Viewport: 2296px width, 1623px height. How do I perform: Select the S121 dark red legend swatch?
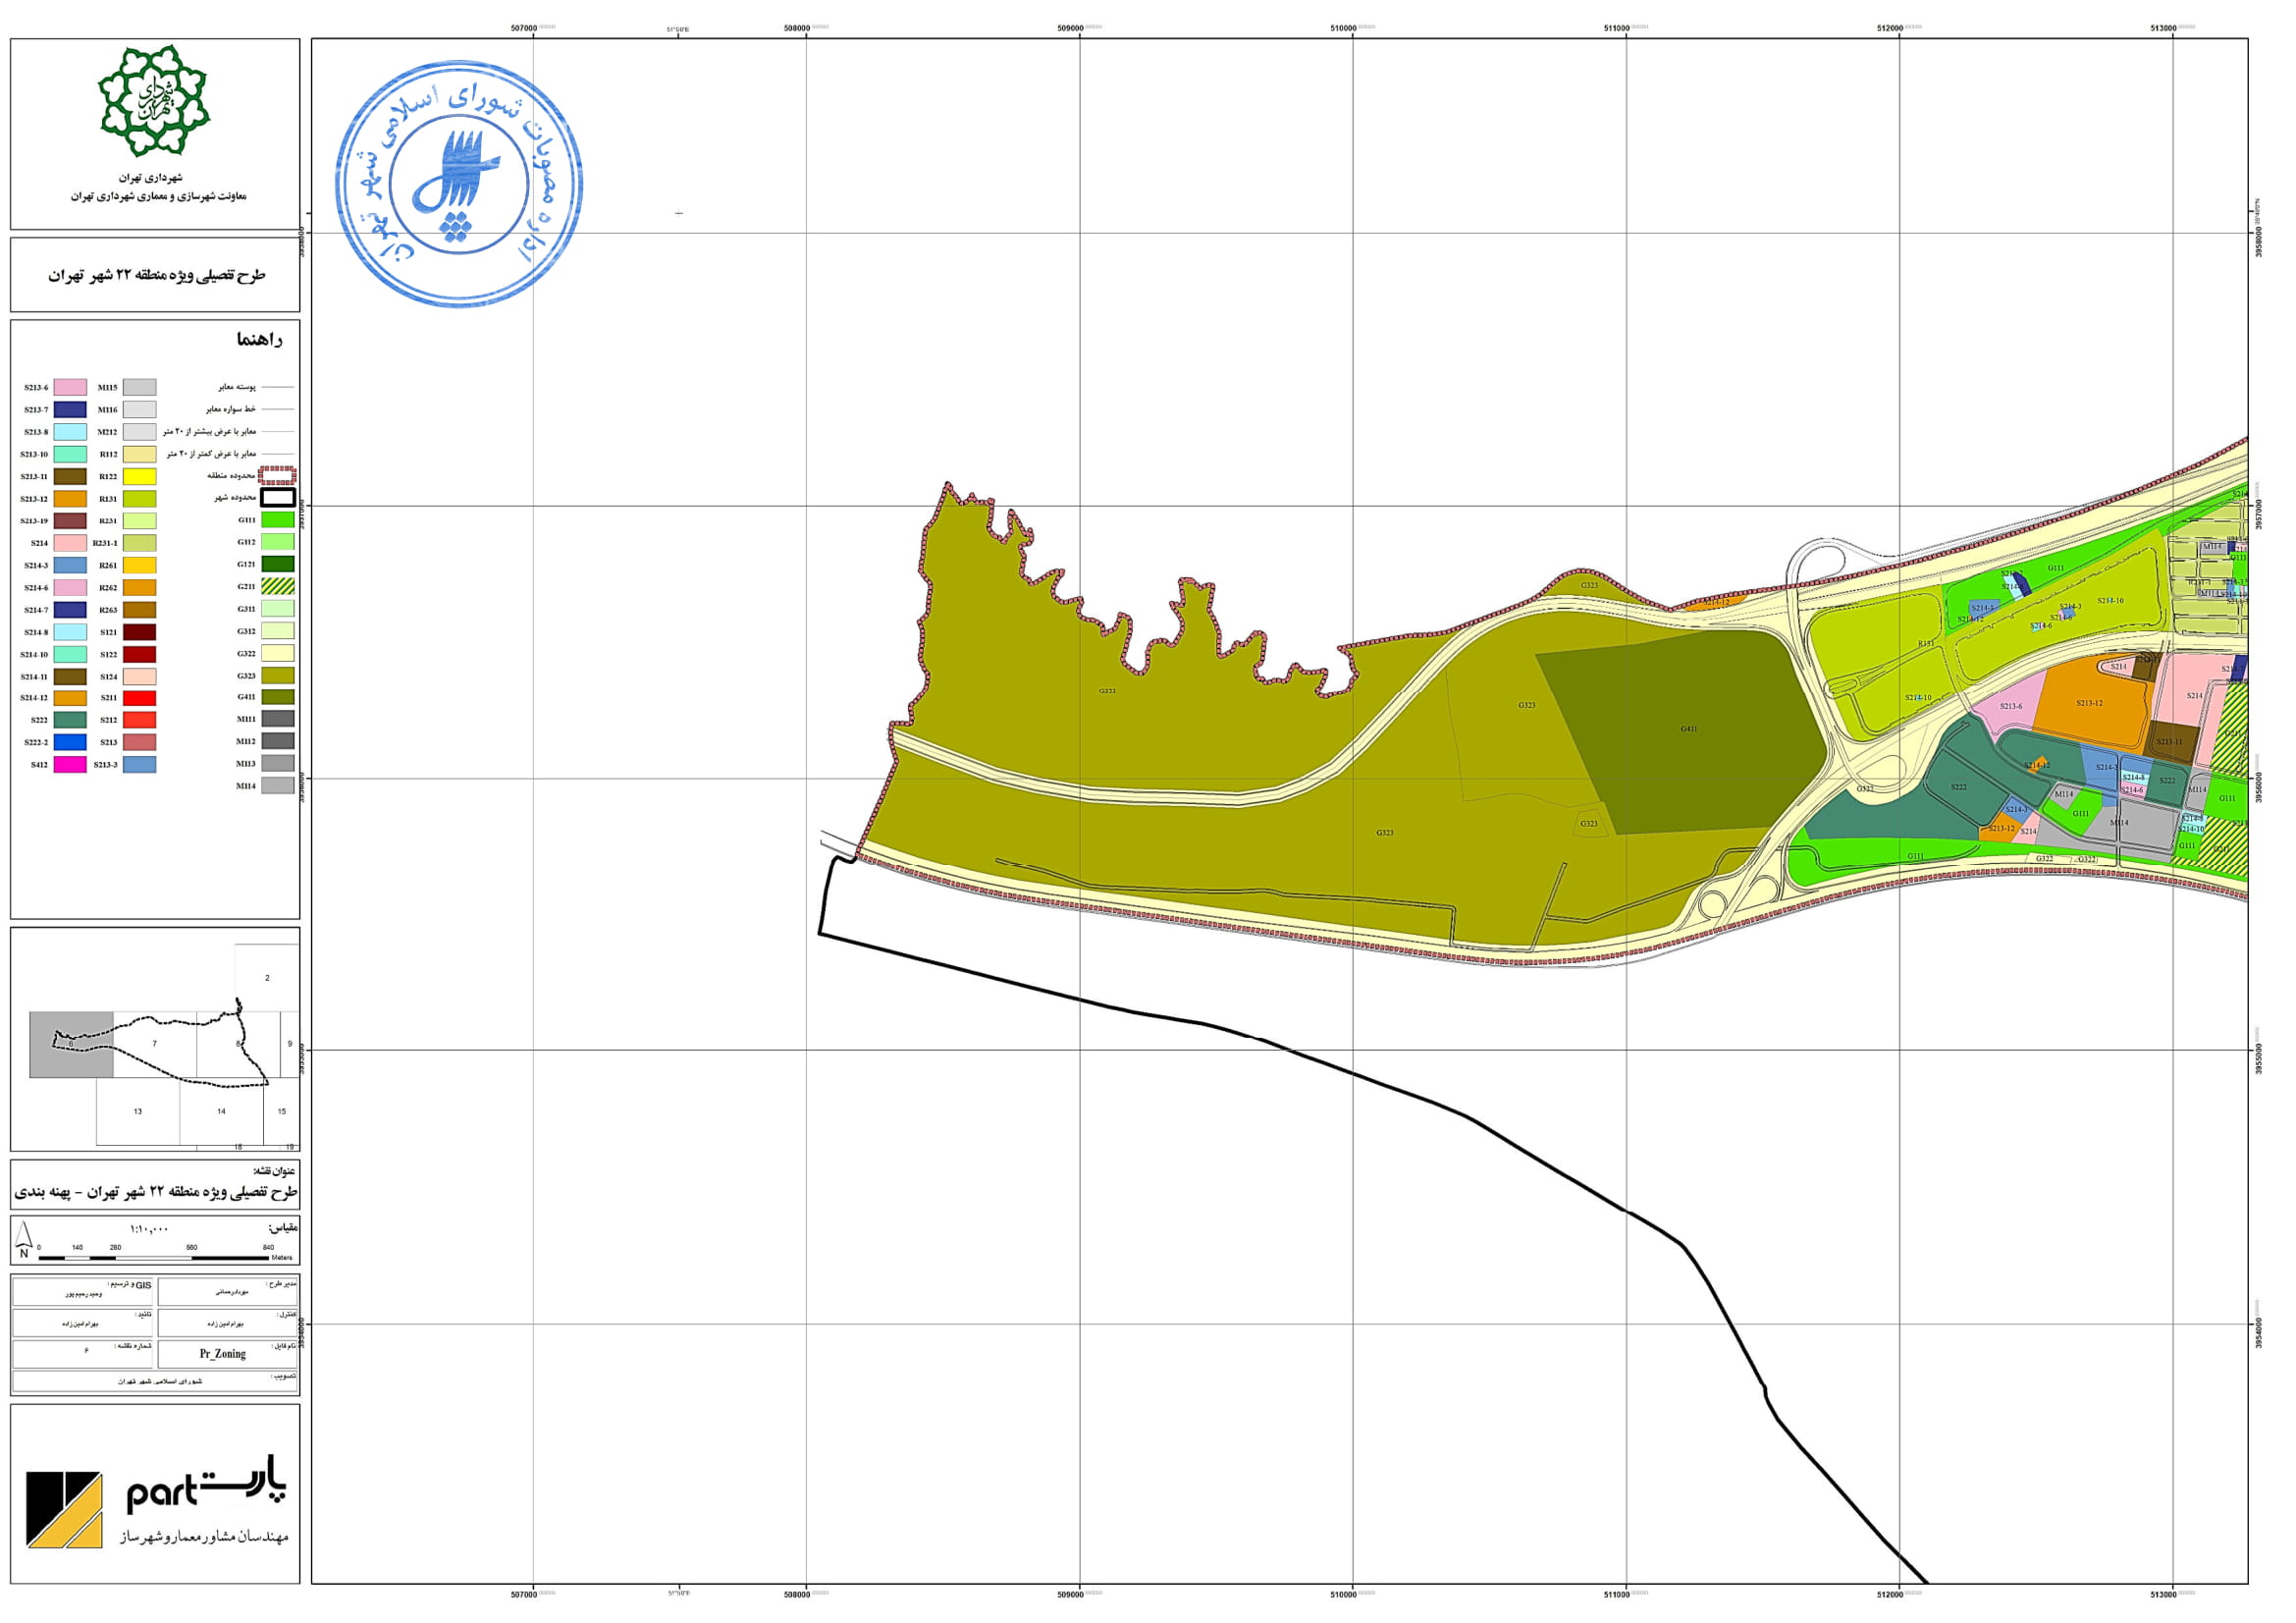click(x=139, y=632)
